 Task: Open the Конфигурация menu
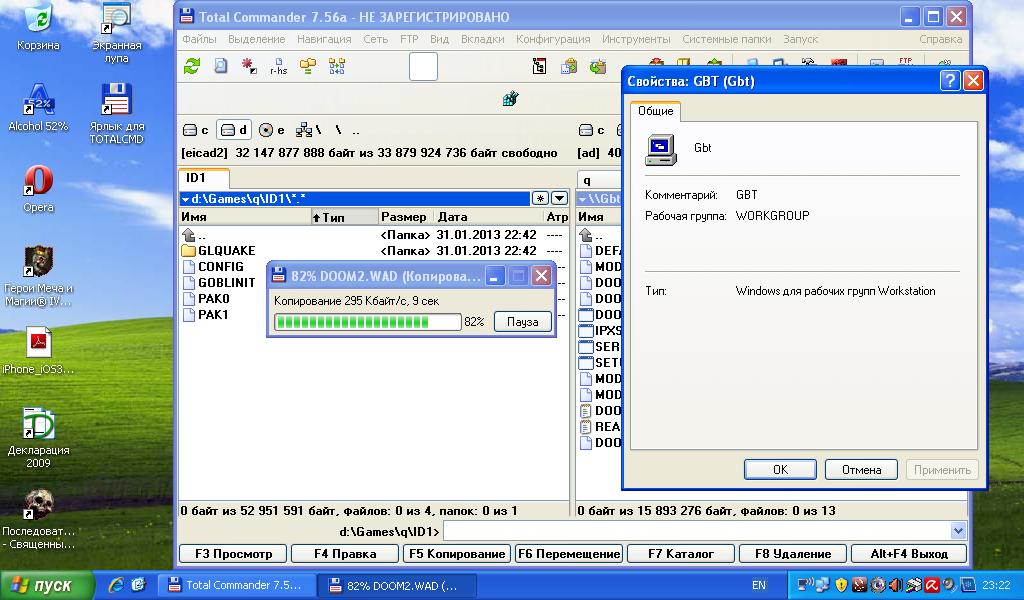(x=553, y=39)
